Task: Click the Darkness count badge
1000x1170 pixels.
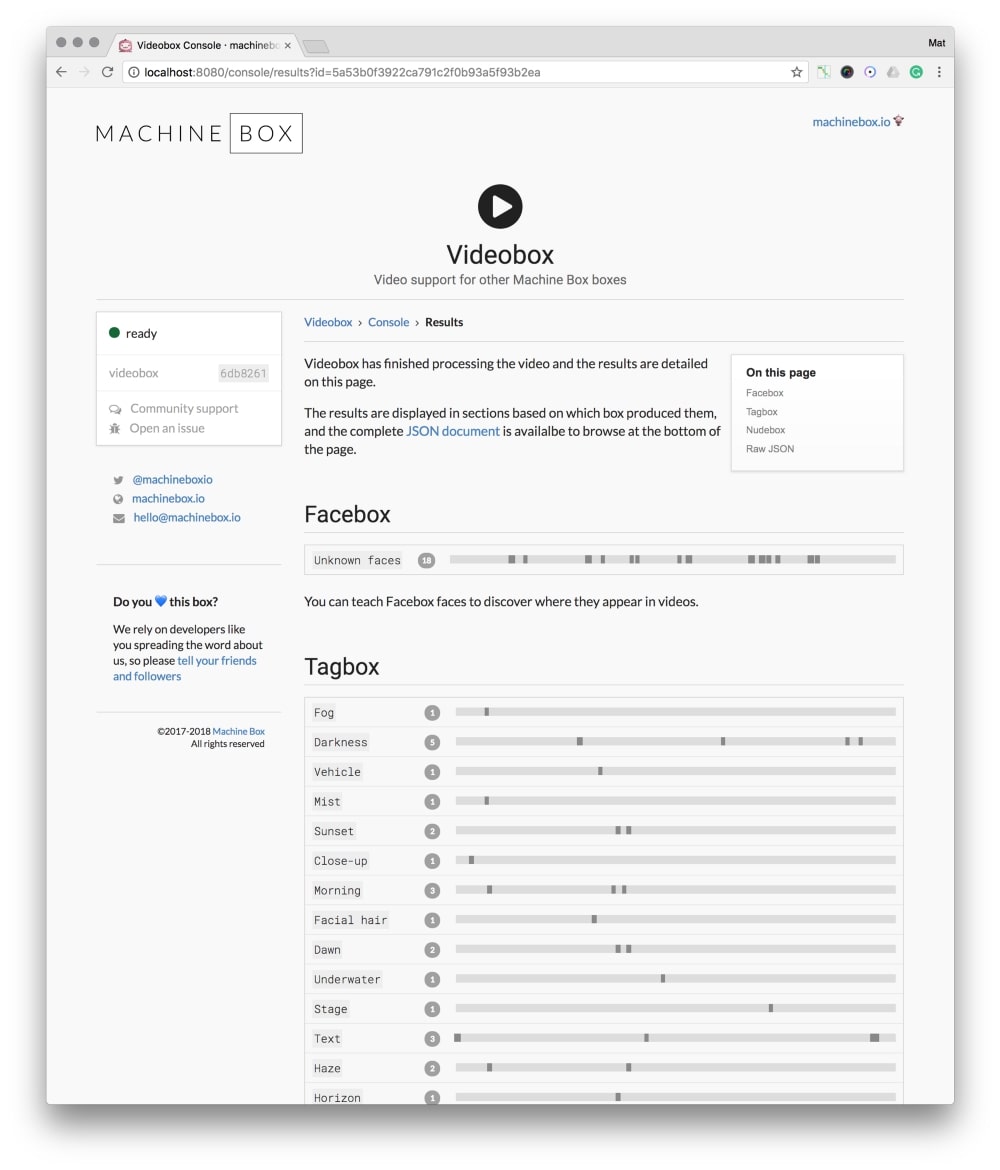Action: (432, 742)
